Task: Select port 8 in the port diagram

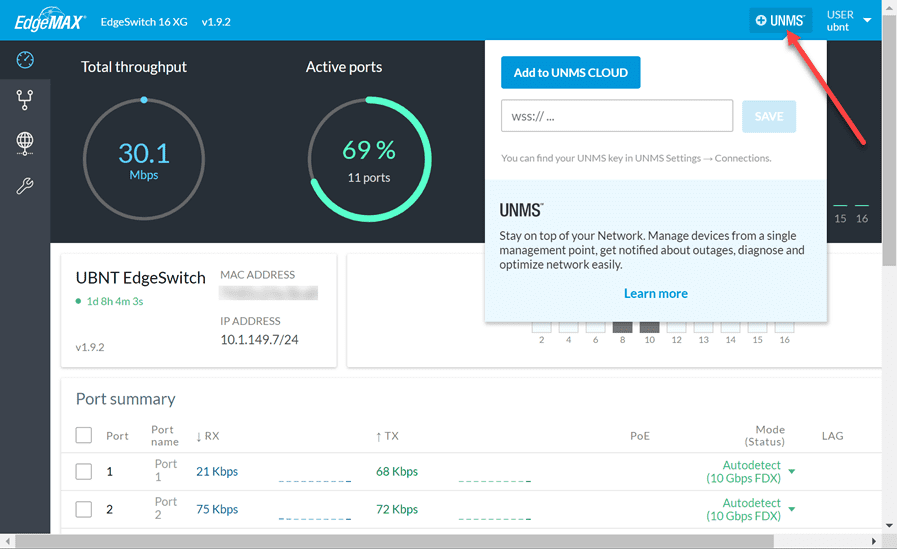Action: click(x=622, y=328)
